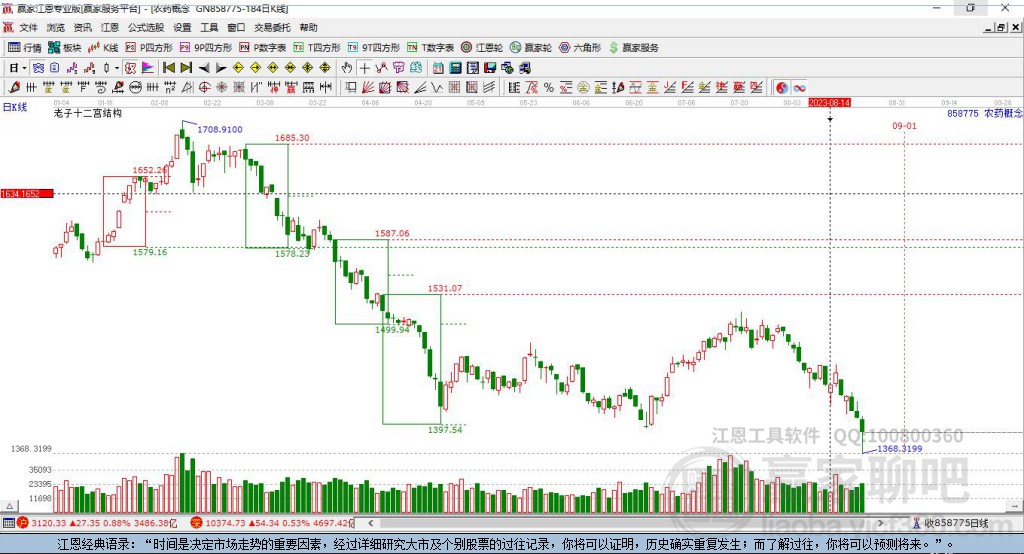
Task: Click the 1397.54 low price label
Action: (445, 429)
